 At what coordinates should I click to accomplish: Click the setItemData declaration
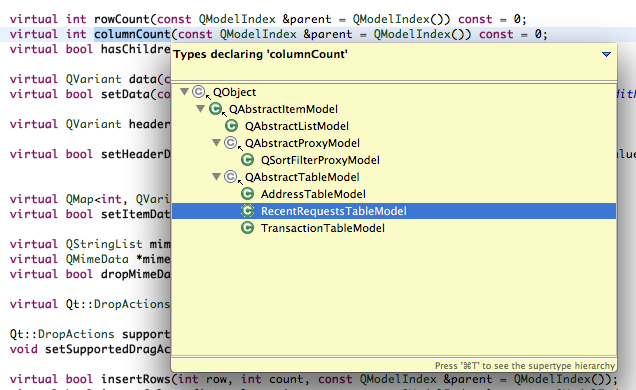click(x=135, y=214)
